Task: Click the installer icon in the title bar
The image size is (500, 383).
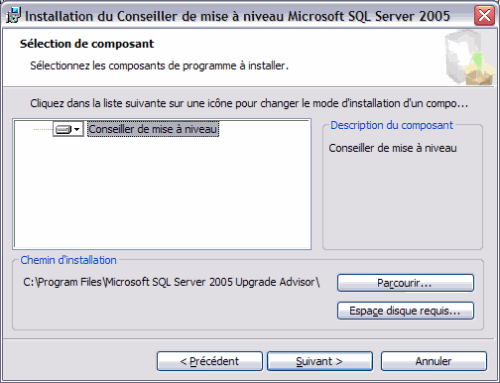Action: coord(13,16)
